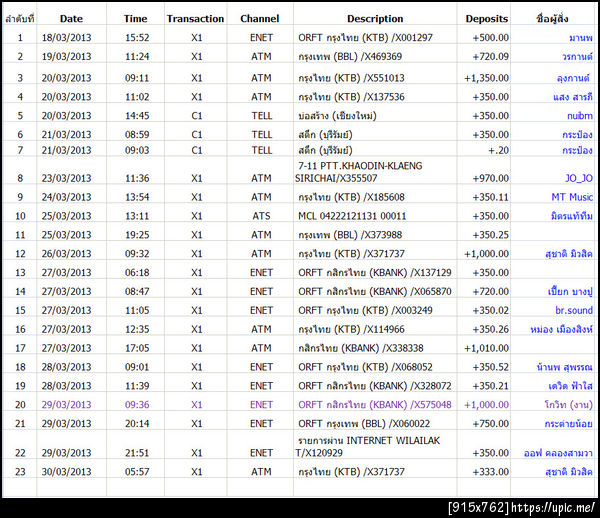Click the time 08:59 cell
The image size is (600, 518).
point(137,135)
